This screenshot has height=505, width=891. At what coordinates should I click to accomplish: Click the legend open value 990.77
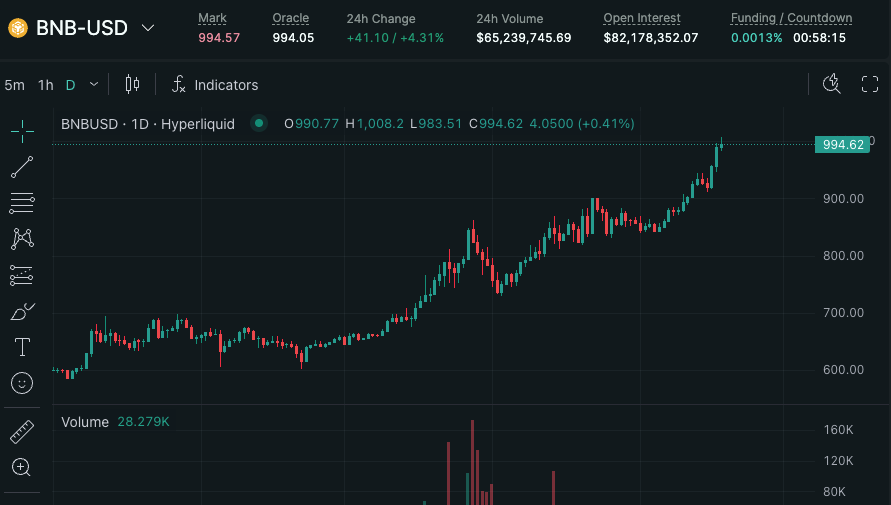pyautogui.click(x=317, y=124)
